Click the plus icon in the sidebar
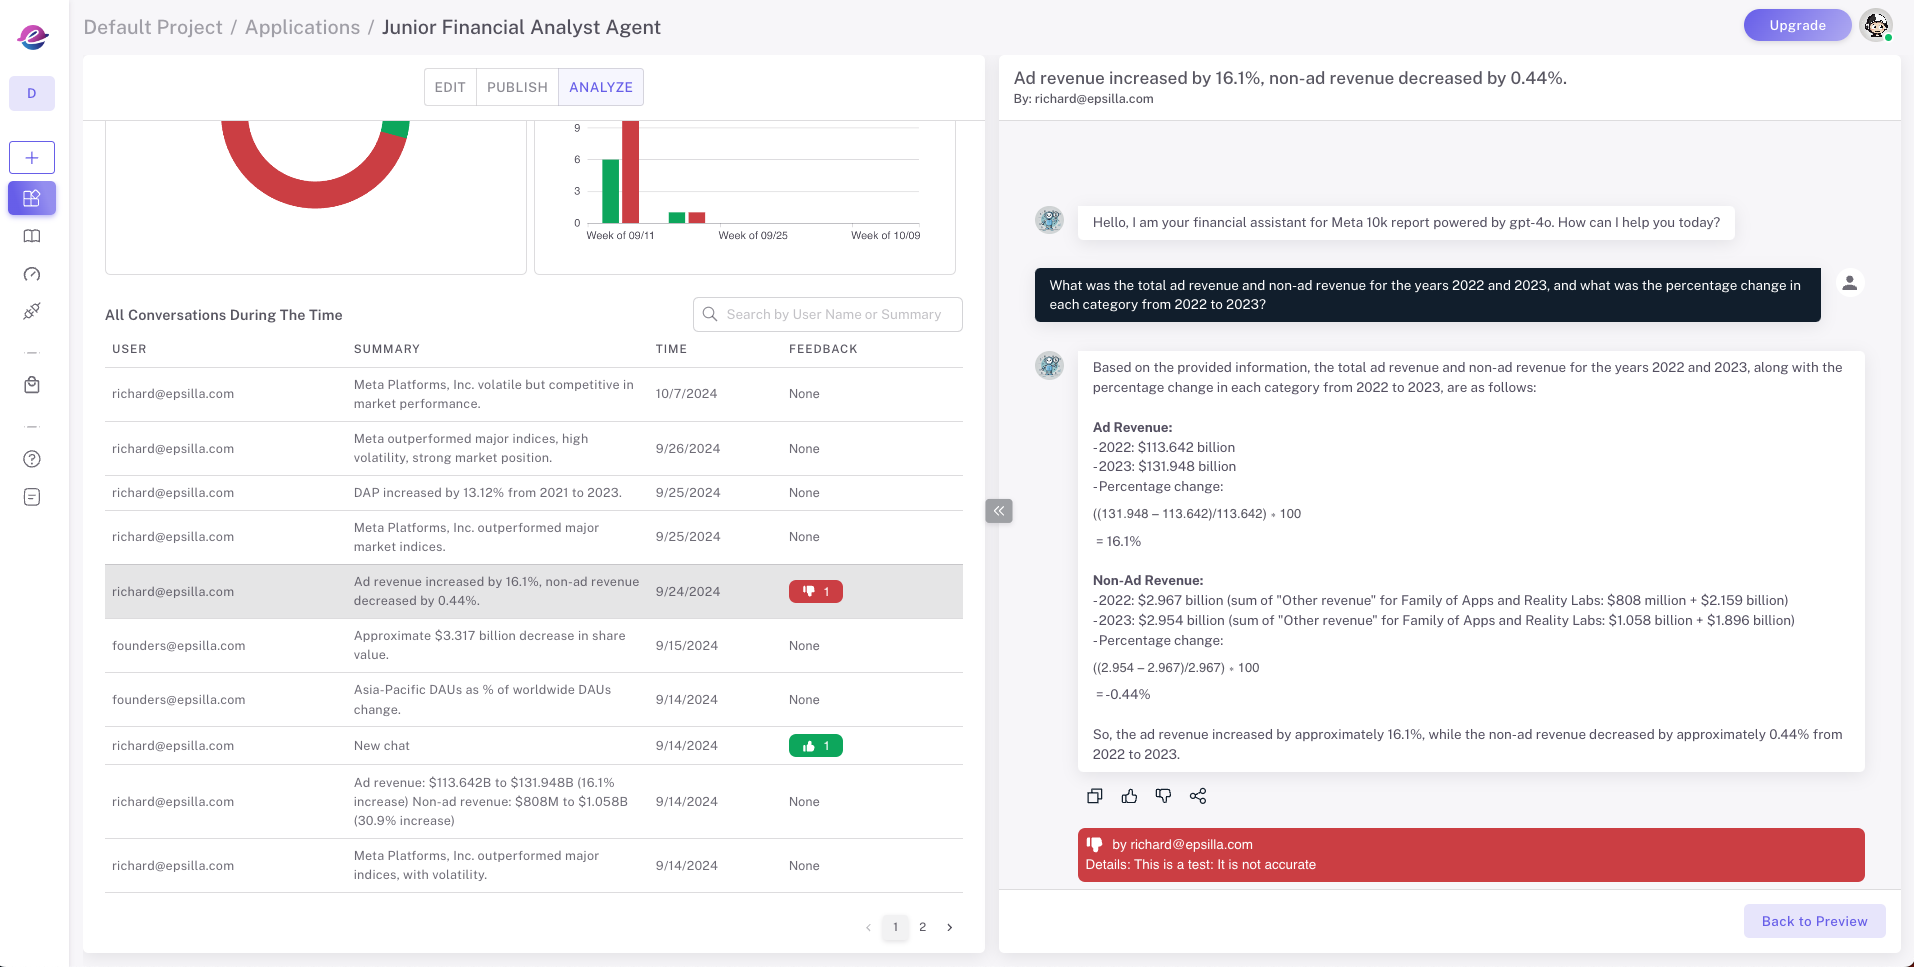Screen dimensions: 1914x967 pos(32,158)
